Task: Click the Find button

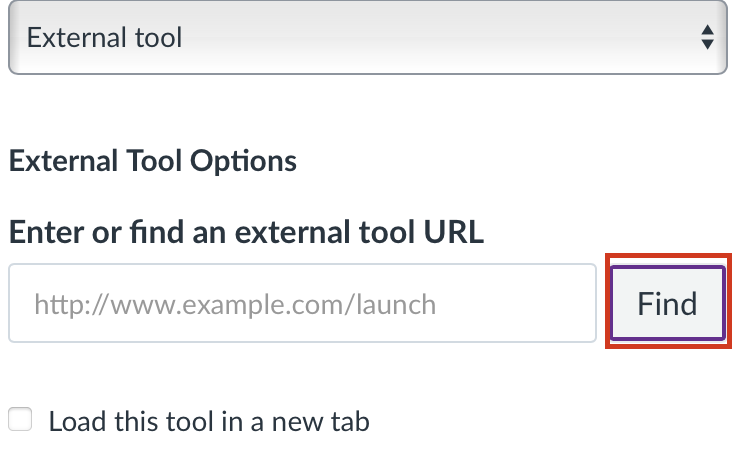Action: [x=667, y=304]
